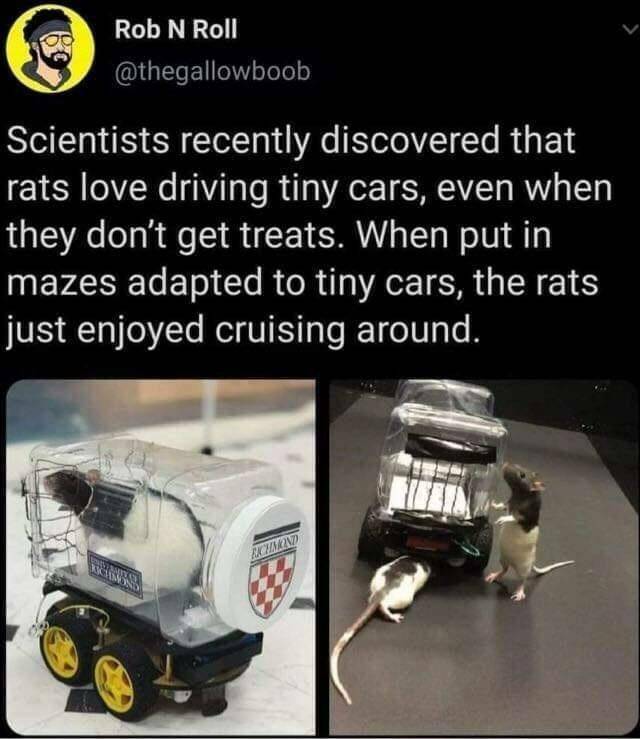Screen dimensions: 640x739
Task: Open right photo of two rats by car
Action: 483,557
